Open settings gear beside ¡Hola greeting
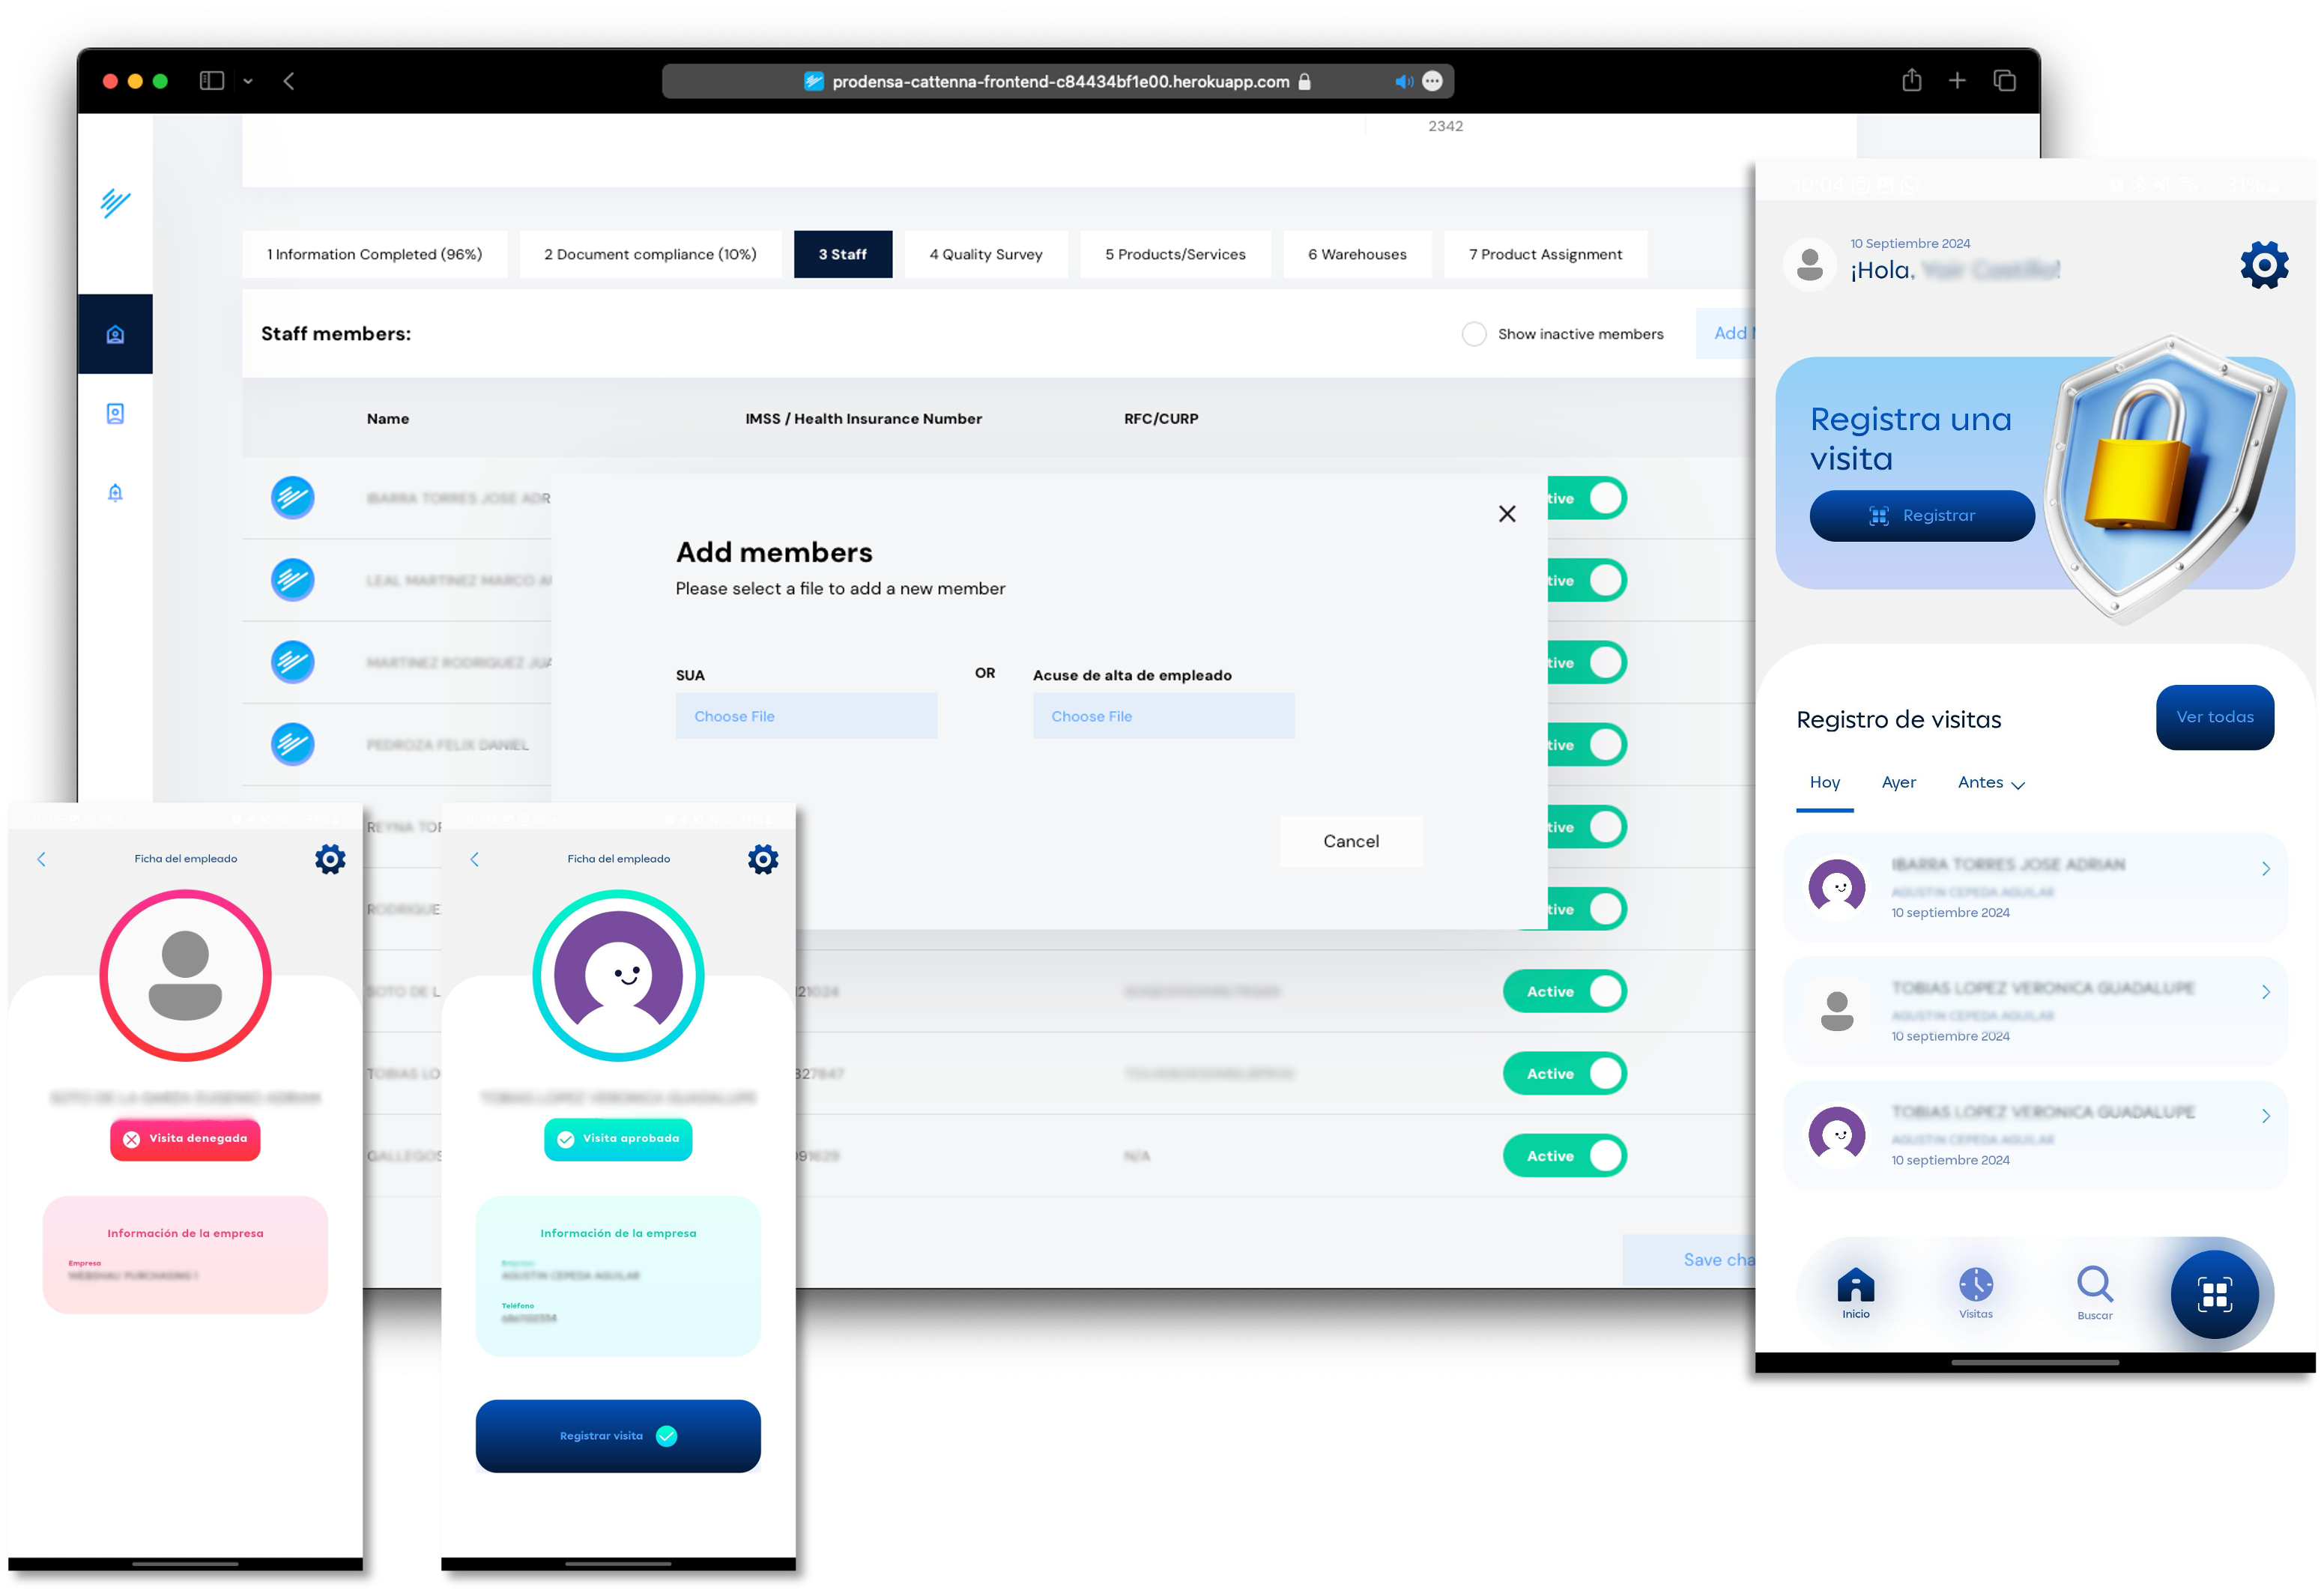 (x=2264, y=265)
